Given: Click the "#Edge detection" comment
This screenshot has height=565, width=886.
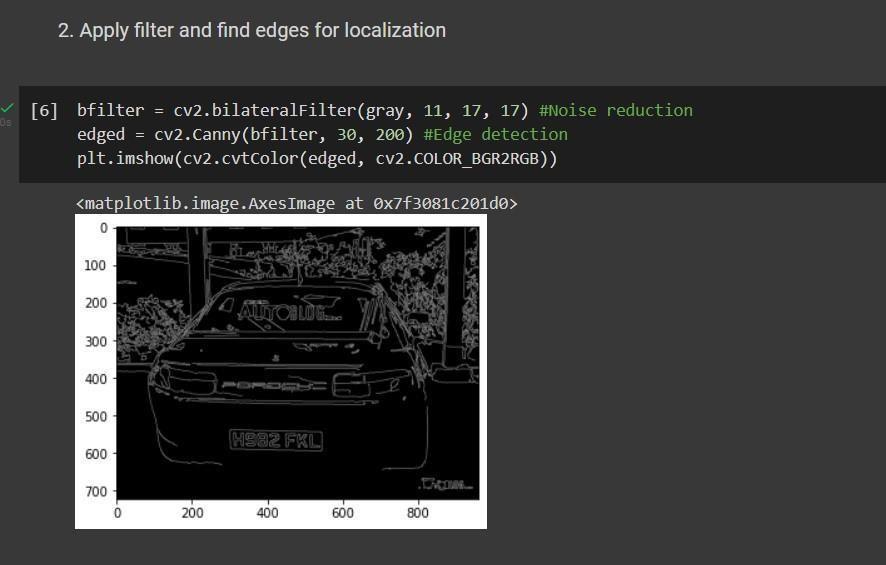Looking at the screenshot, I should 496,134.
